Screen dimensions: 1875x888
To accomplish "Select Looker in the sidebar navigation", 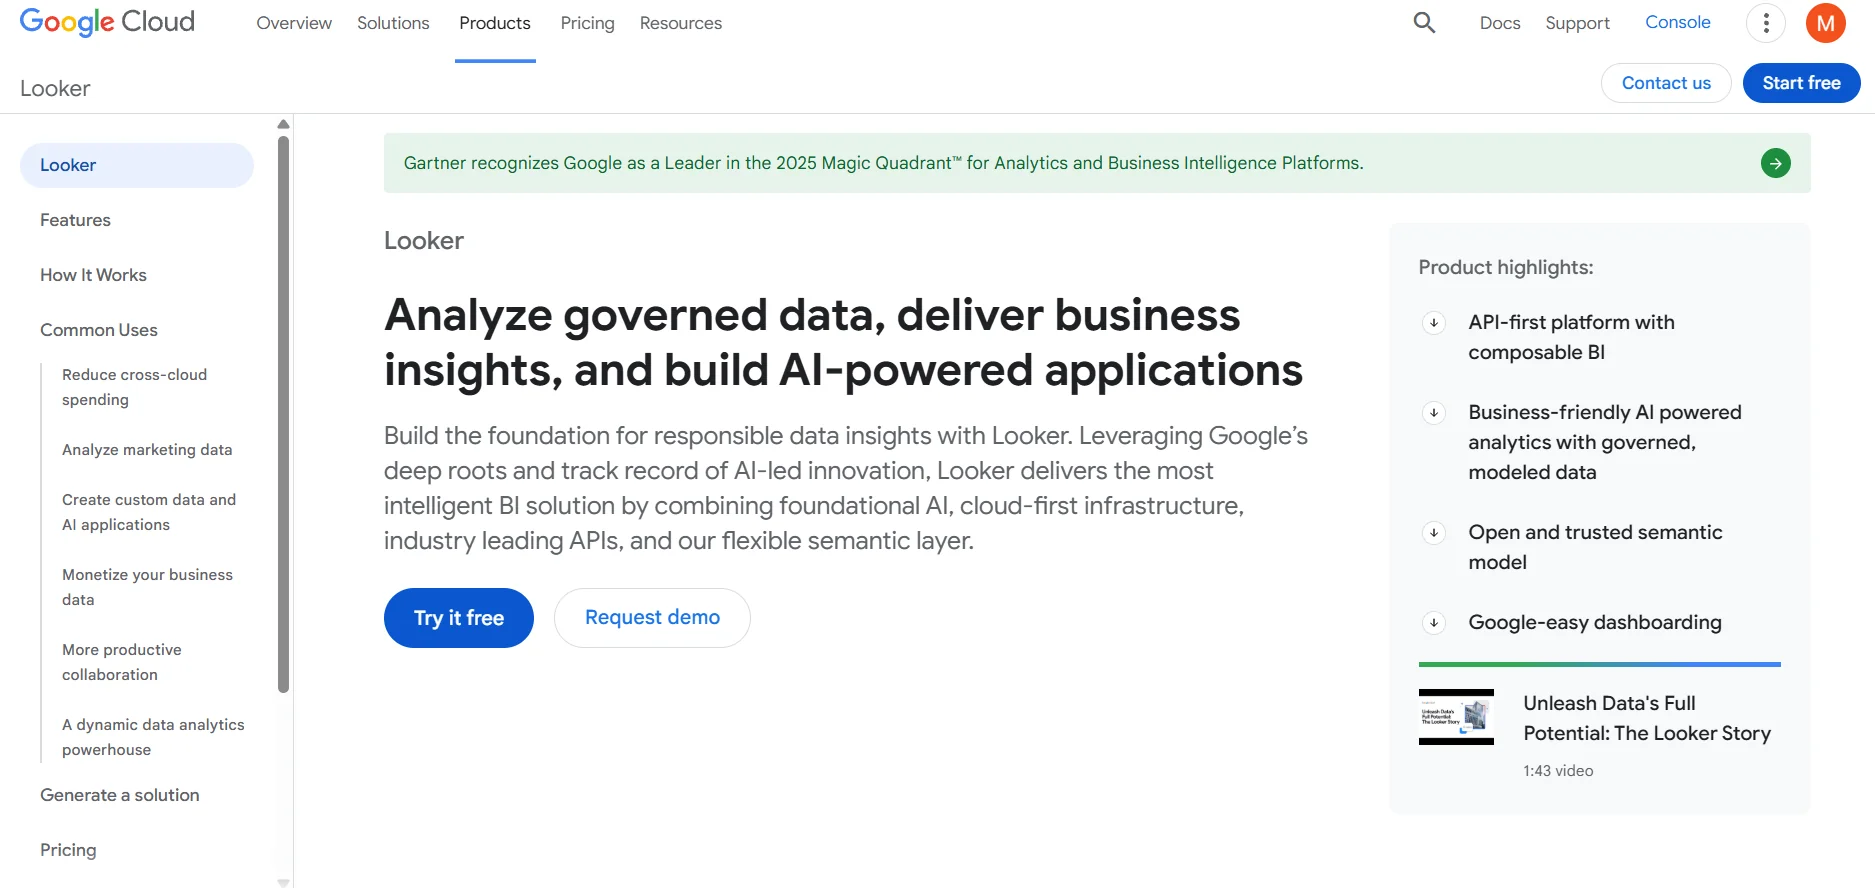I will (137, 165).
